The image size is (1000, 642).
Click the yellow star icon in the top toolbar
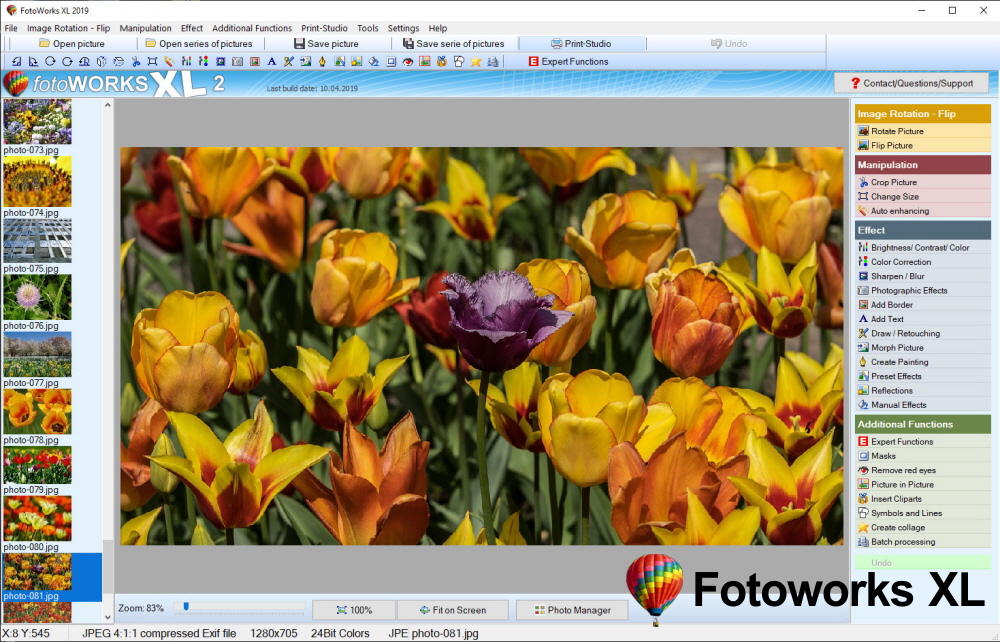point(476,62)
